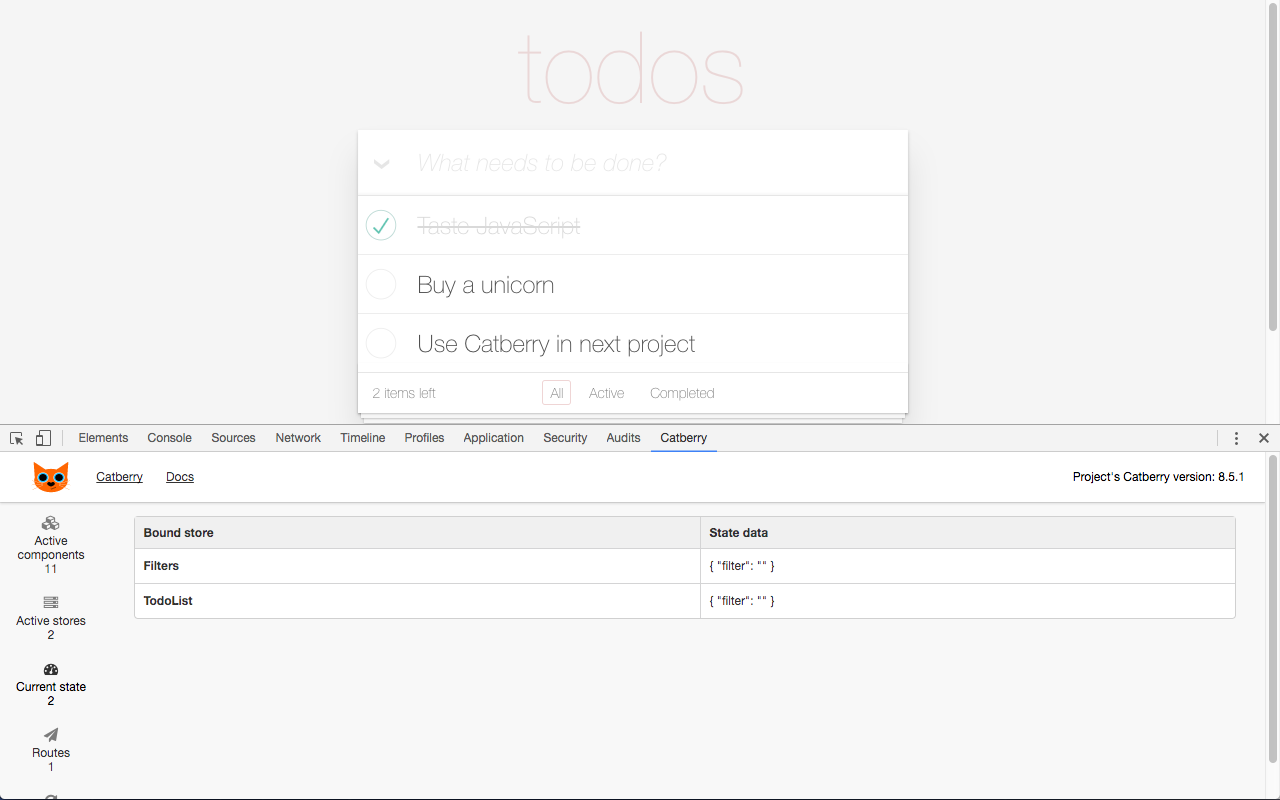This screenshot has width=1280, height=800.
Task: Click the Bound store column header
Action: [x=418, y=533]
